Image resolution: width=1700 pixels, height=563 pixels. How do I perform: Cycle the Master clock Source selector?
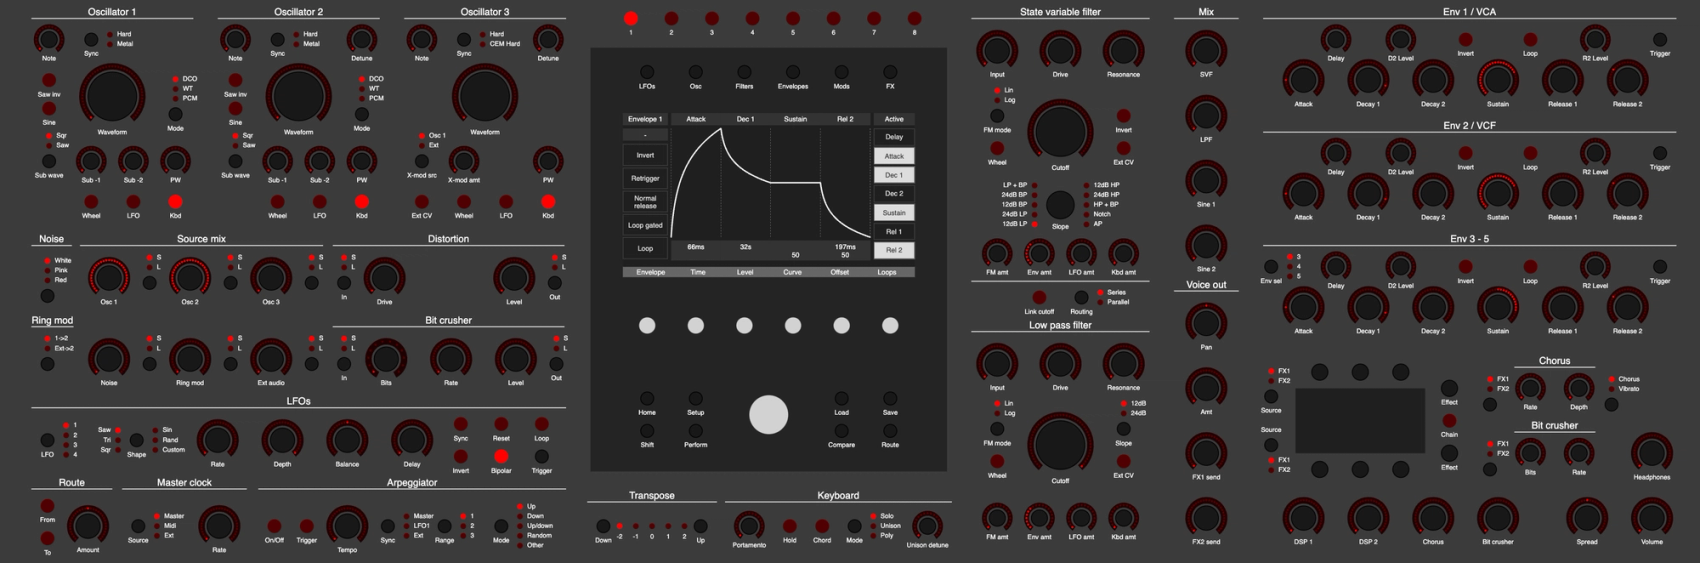(137, 526)
